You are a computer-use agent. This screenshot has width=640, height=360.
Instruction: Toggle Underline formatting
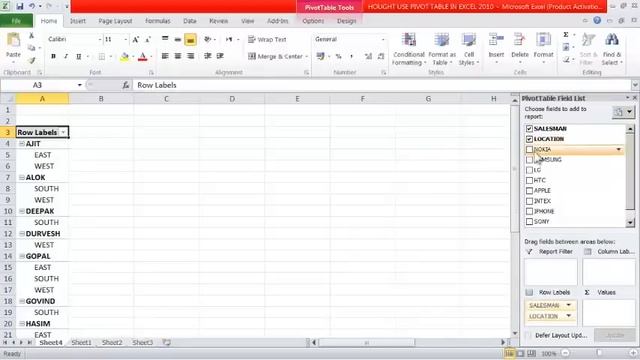tap(78, 56)
